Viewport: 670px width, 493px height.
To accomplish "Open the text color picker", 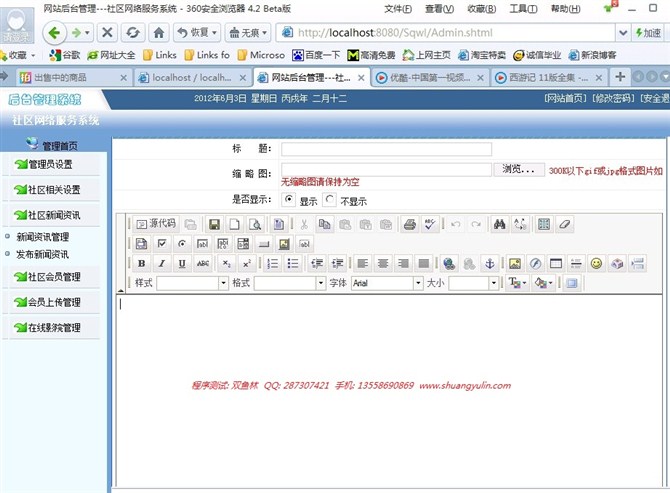I will (518, 284).
